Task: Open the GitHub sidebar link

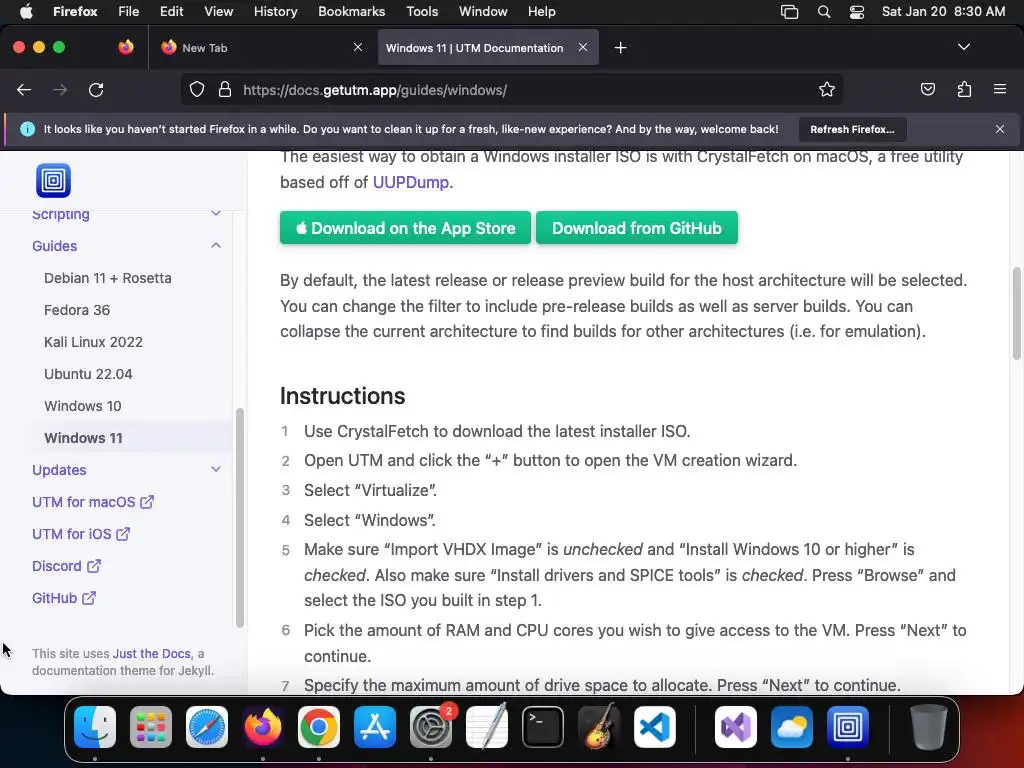Action: click(64, 598)
